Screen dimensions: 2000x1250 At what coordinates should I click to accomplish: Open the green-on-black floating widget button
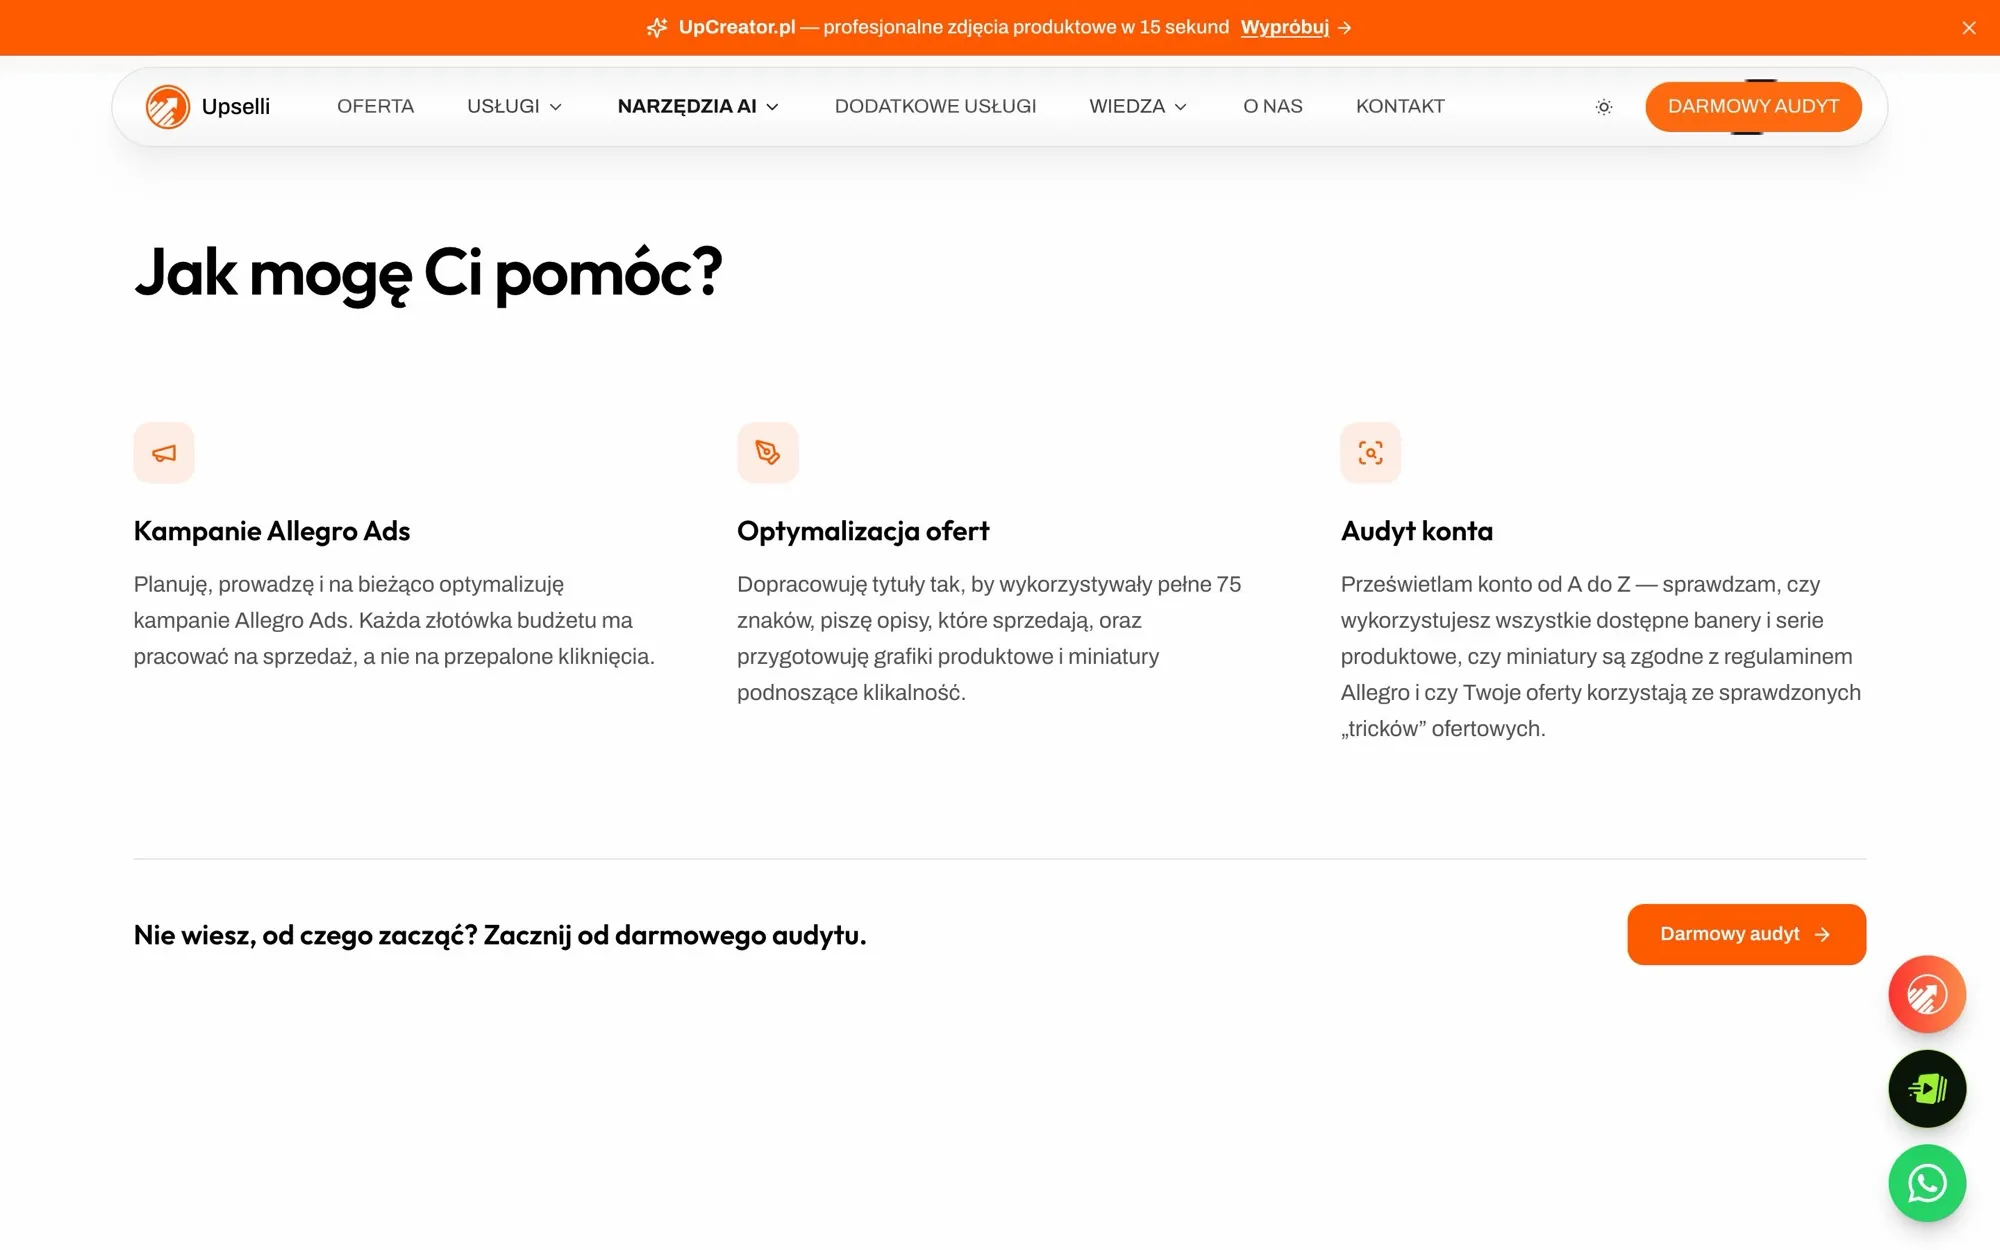[1927, 1089]
